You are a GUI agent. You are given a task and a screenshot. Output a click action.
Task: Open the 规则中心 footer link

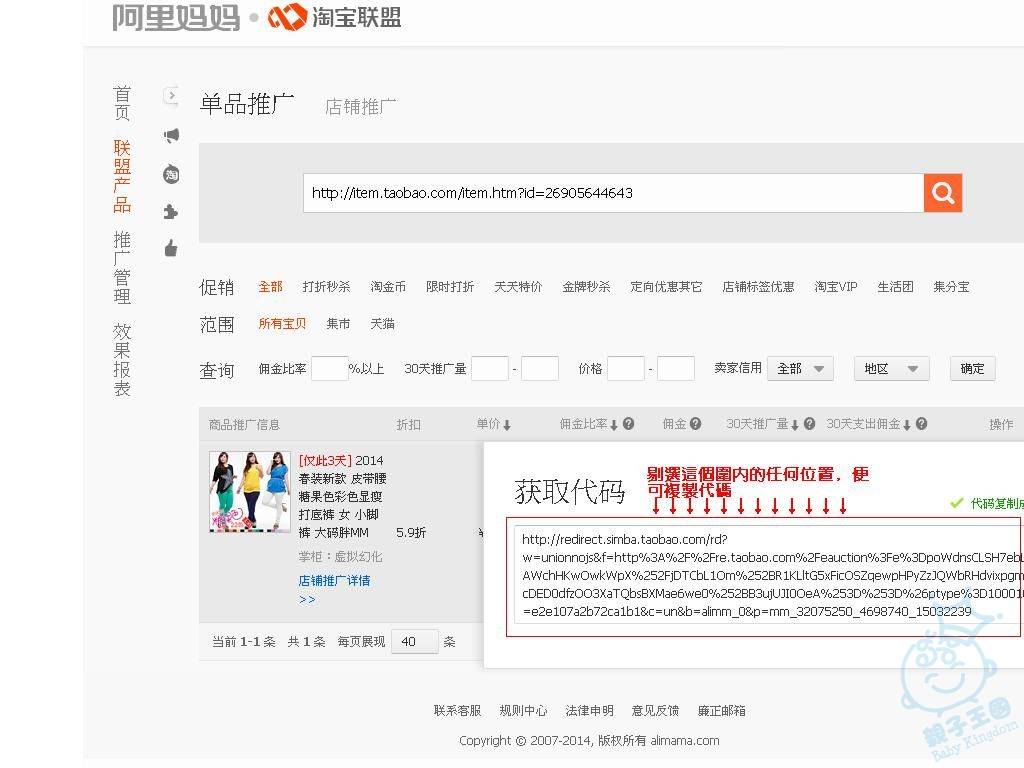click(523, 711)
